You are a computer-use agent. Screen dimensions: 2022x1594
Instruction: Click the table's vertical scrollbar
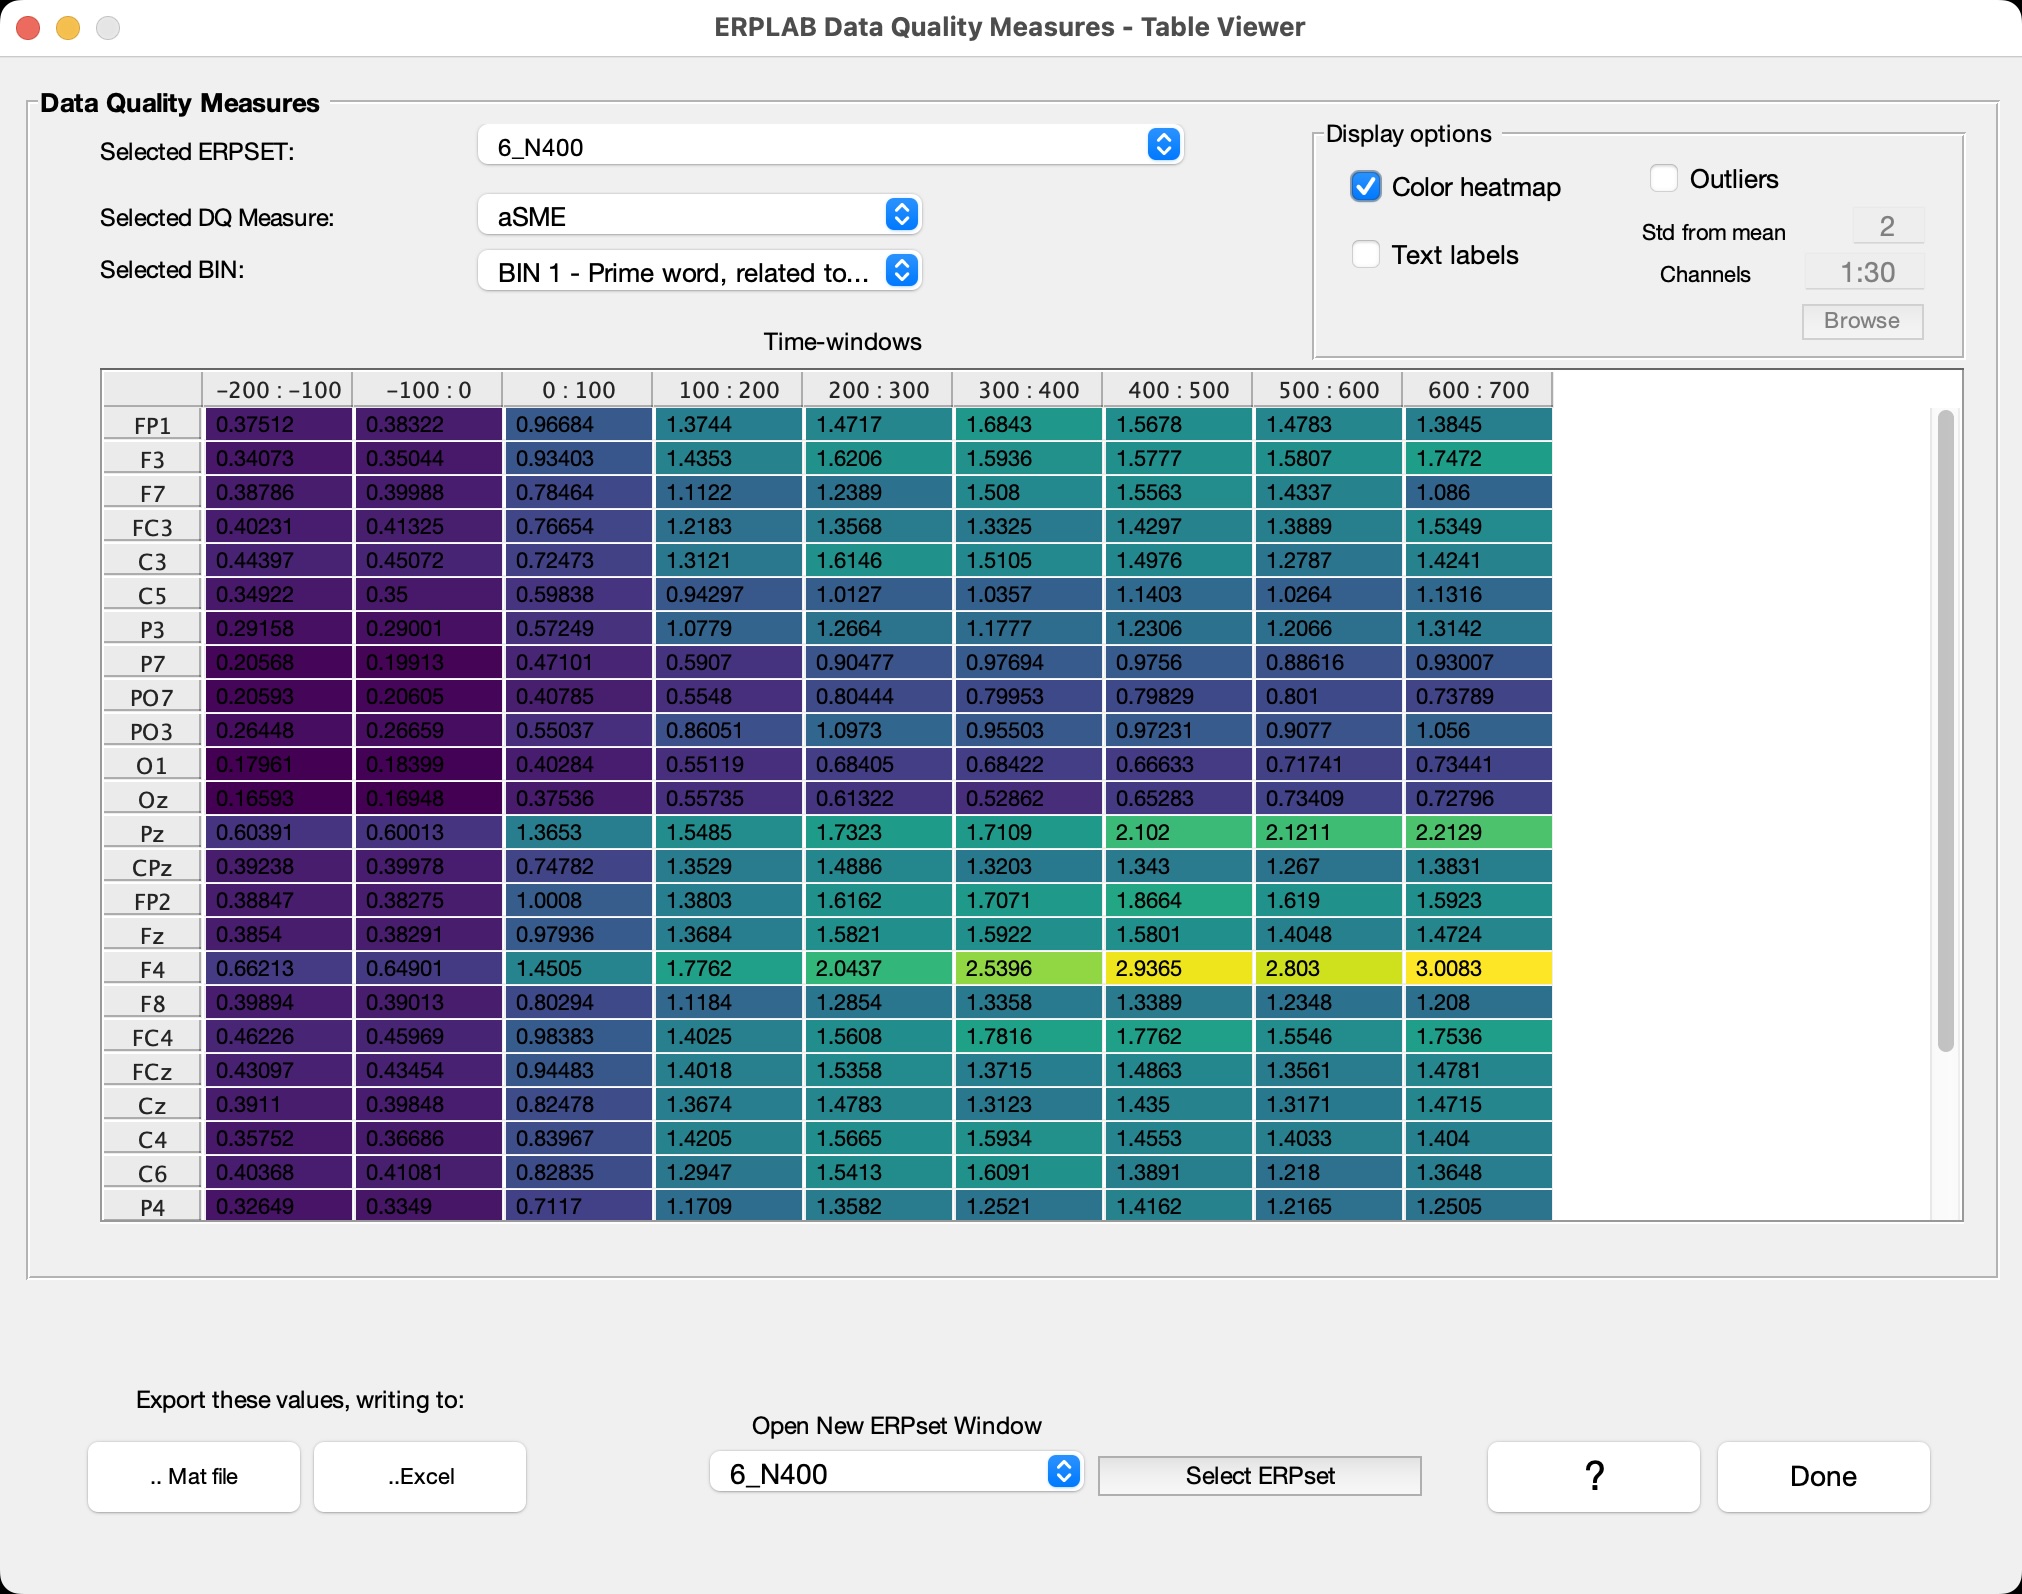[x=1945, y=730]
